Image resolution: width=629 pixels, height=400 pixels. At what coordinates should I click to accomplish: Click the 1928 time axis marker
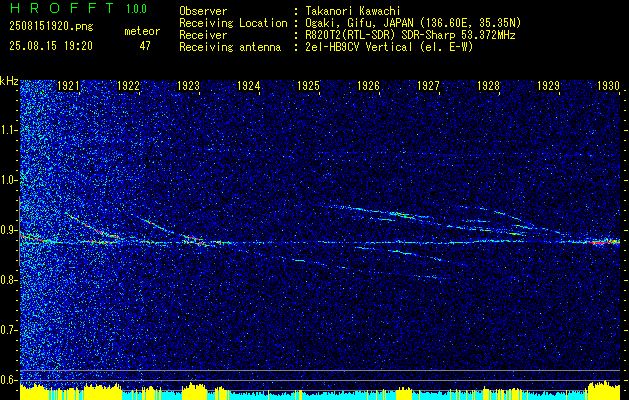coord(489,86)
